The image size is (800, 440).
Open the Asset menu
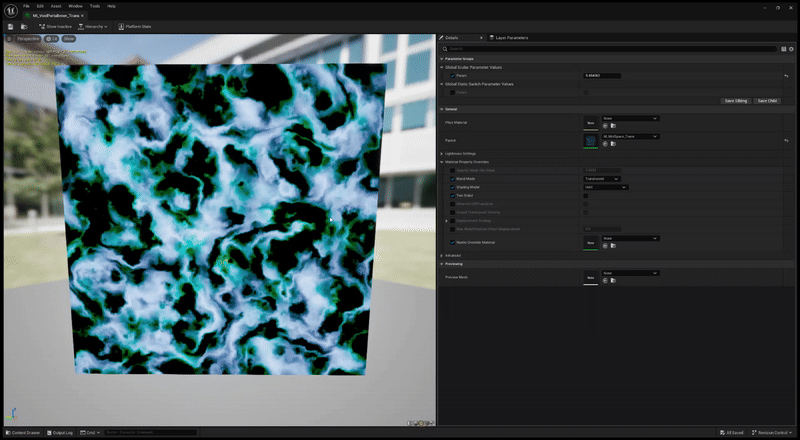point(56,6)
